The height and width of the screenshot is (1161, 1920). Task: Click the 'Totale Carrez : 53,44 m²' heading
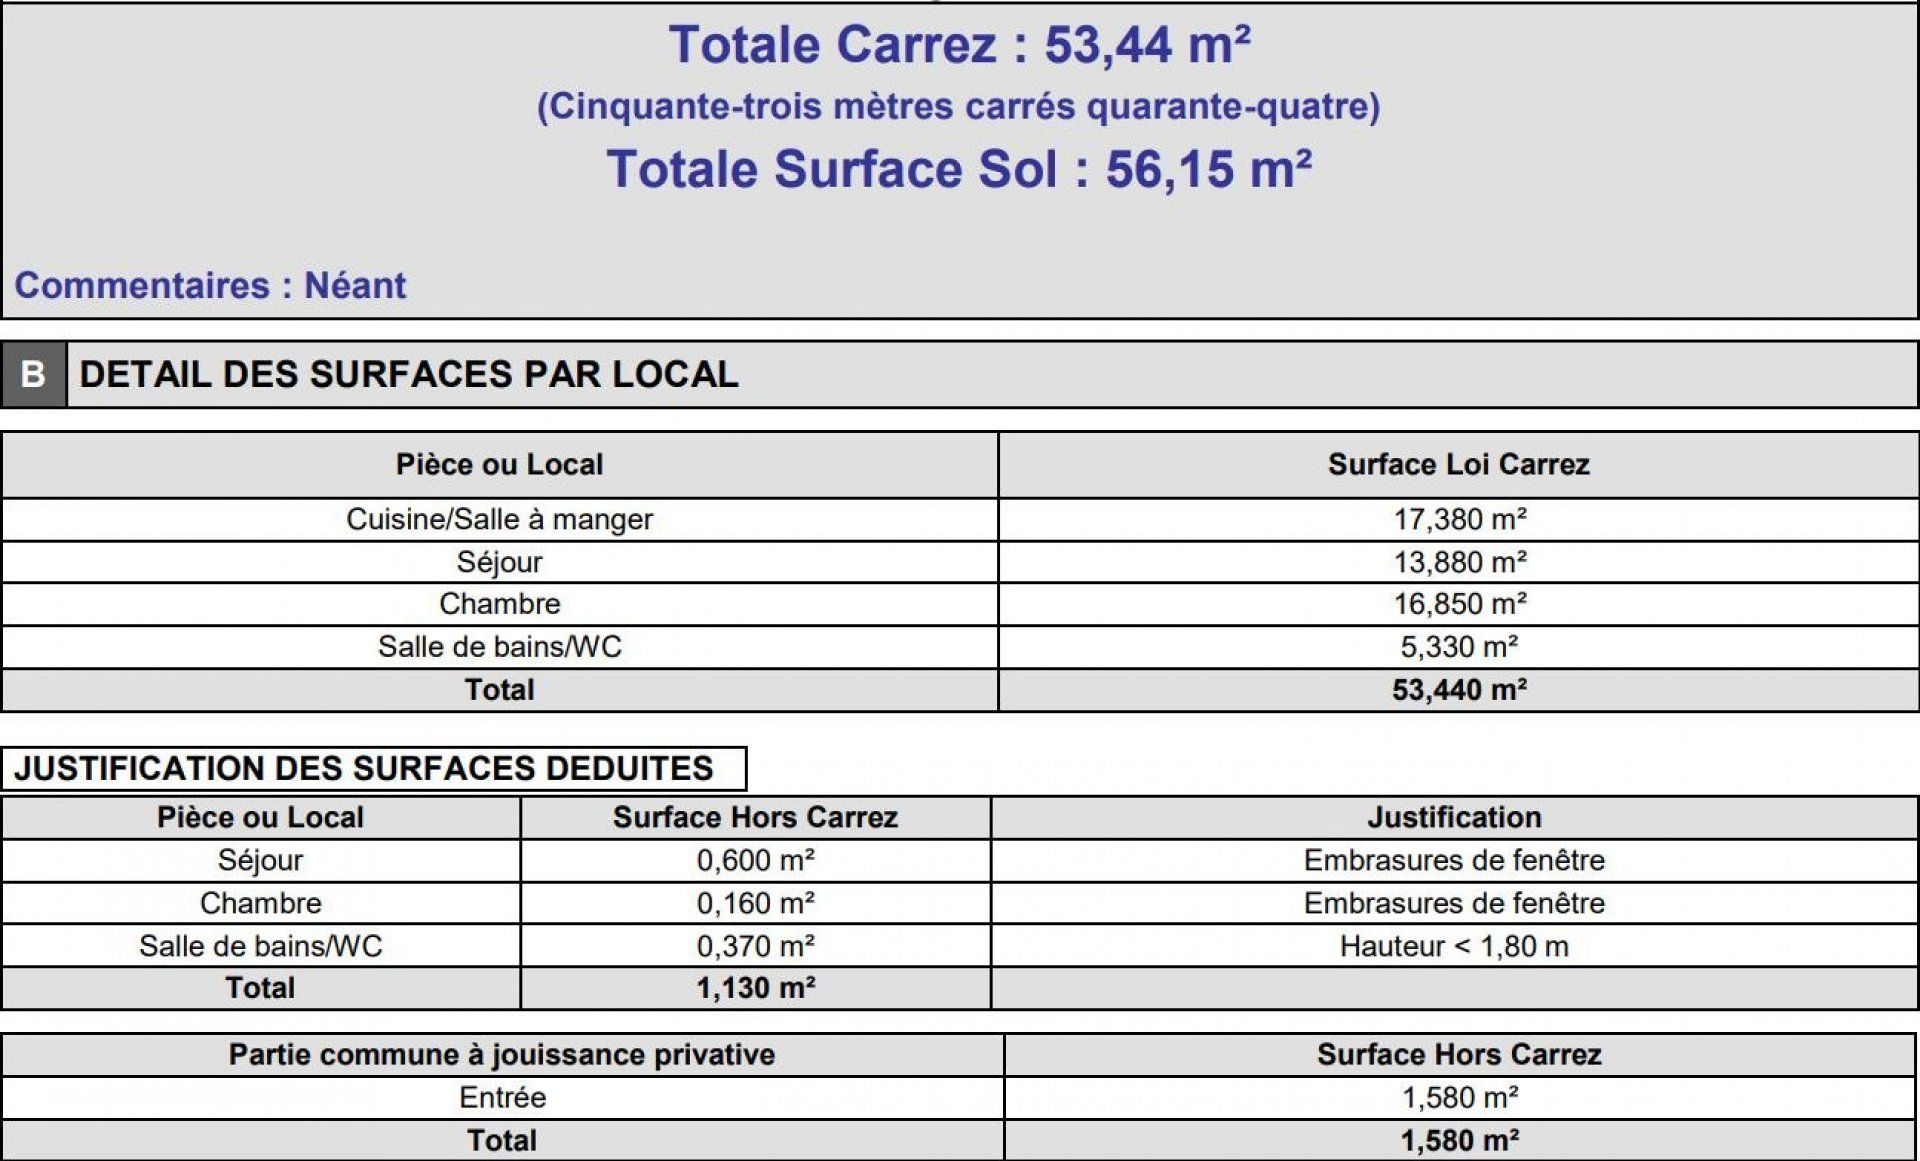point(959,45)
